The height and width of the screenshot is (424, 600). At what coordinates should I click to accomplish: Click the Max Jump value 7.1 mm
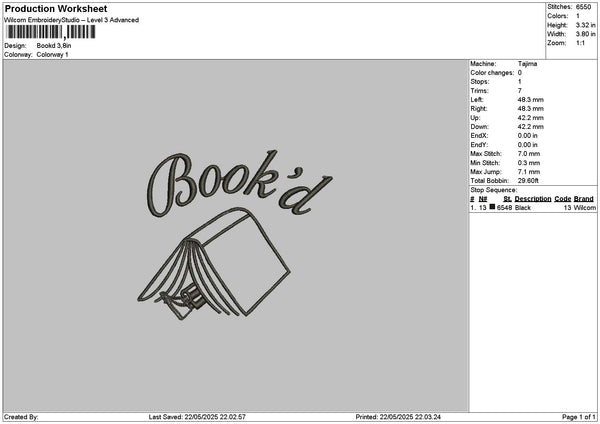pos(529,172)
